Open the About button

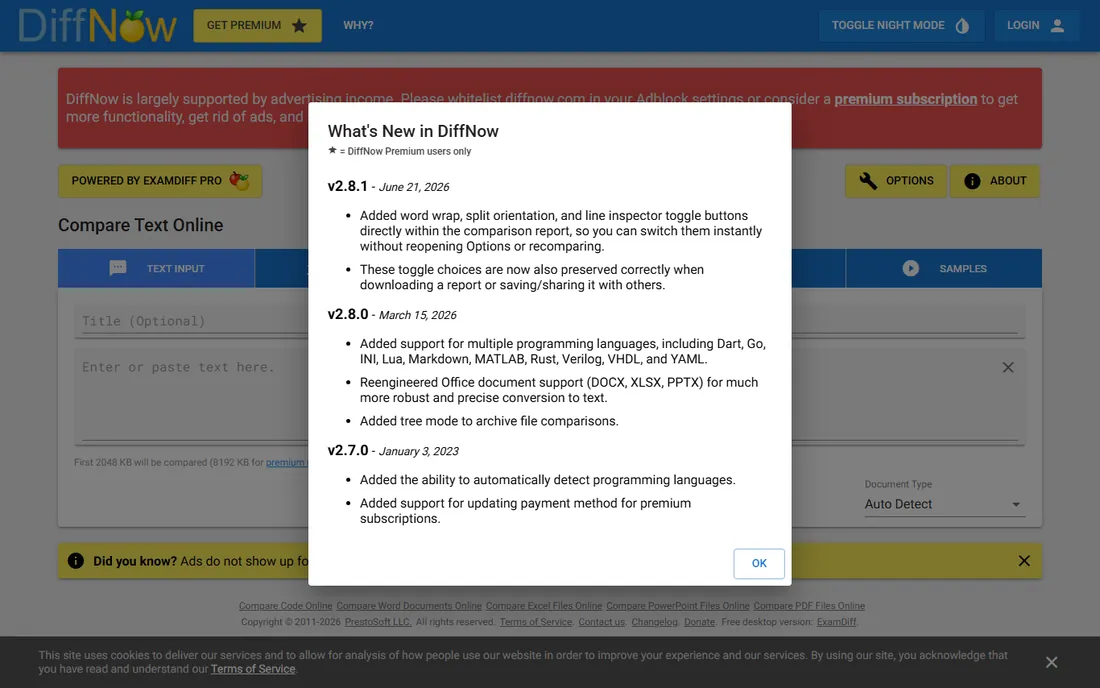click(x=995, y=181)
